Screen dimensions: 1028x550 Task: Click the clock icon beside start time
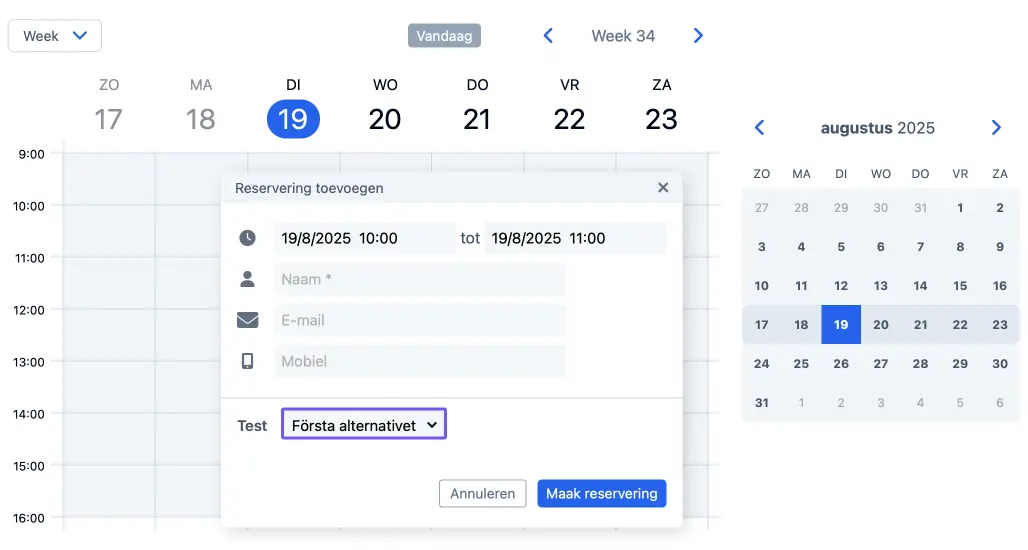(x=247, y=238)
